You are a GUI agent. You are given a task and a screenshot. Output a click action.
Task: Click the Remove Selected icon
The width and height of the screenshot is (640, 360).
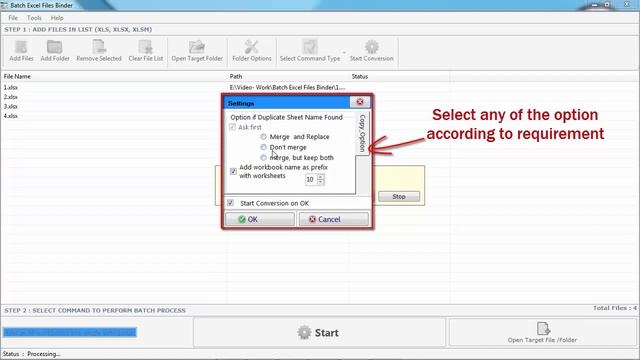[x=99, y=51]
